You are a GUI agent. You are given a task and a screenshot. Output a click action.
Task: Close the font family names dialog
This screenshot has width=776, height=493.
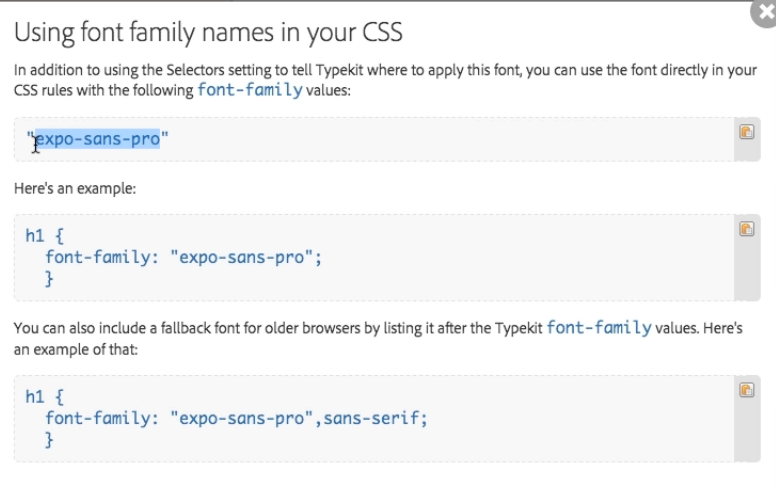click(x=766, y=8)
